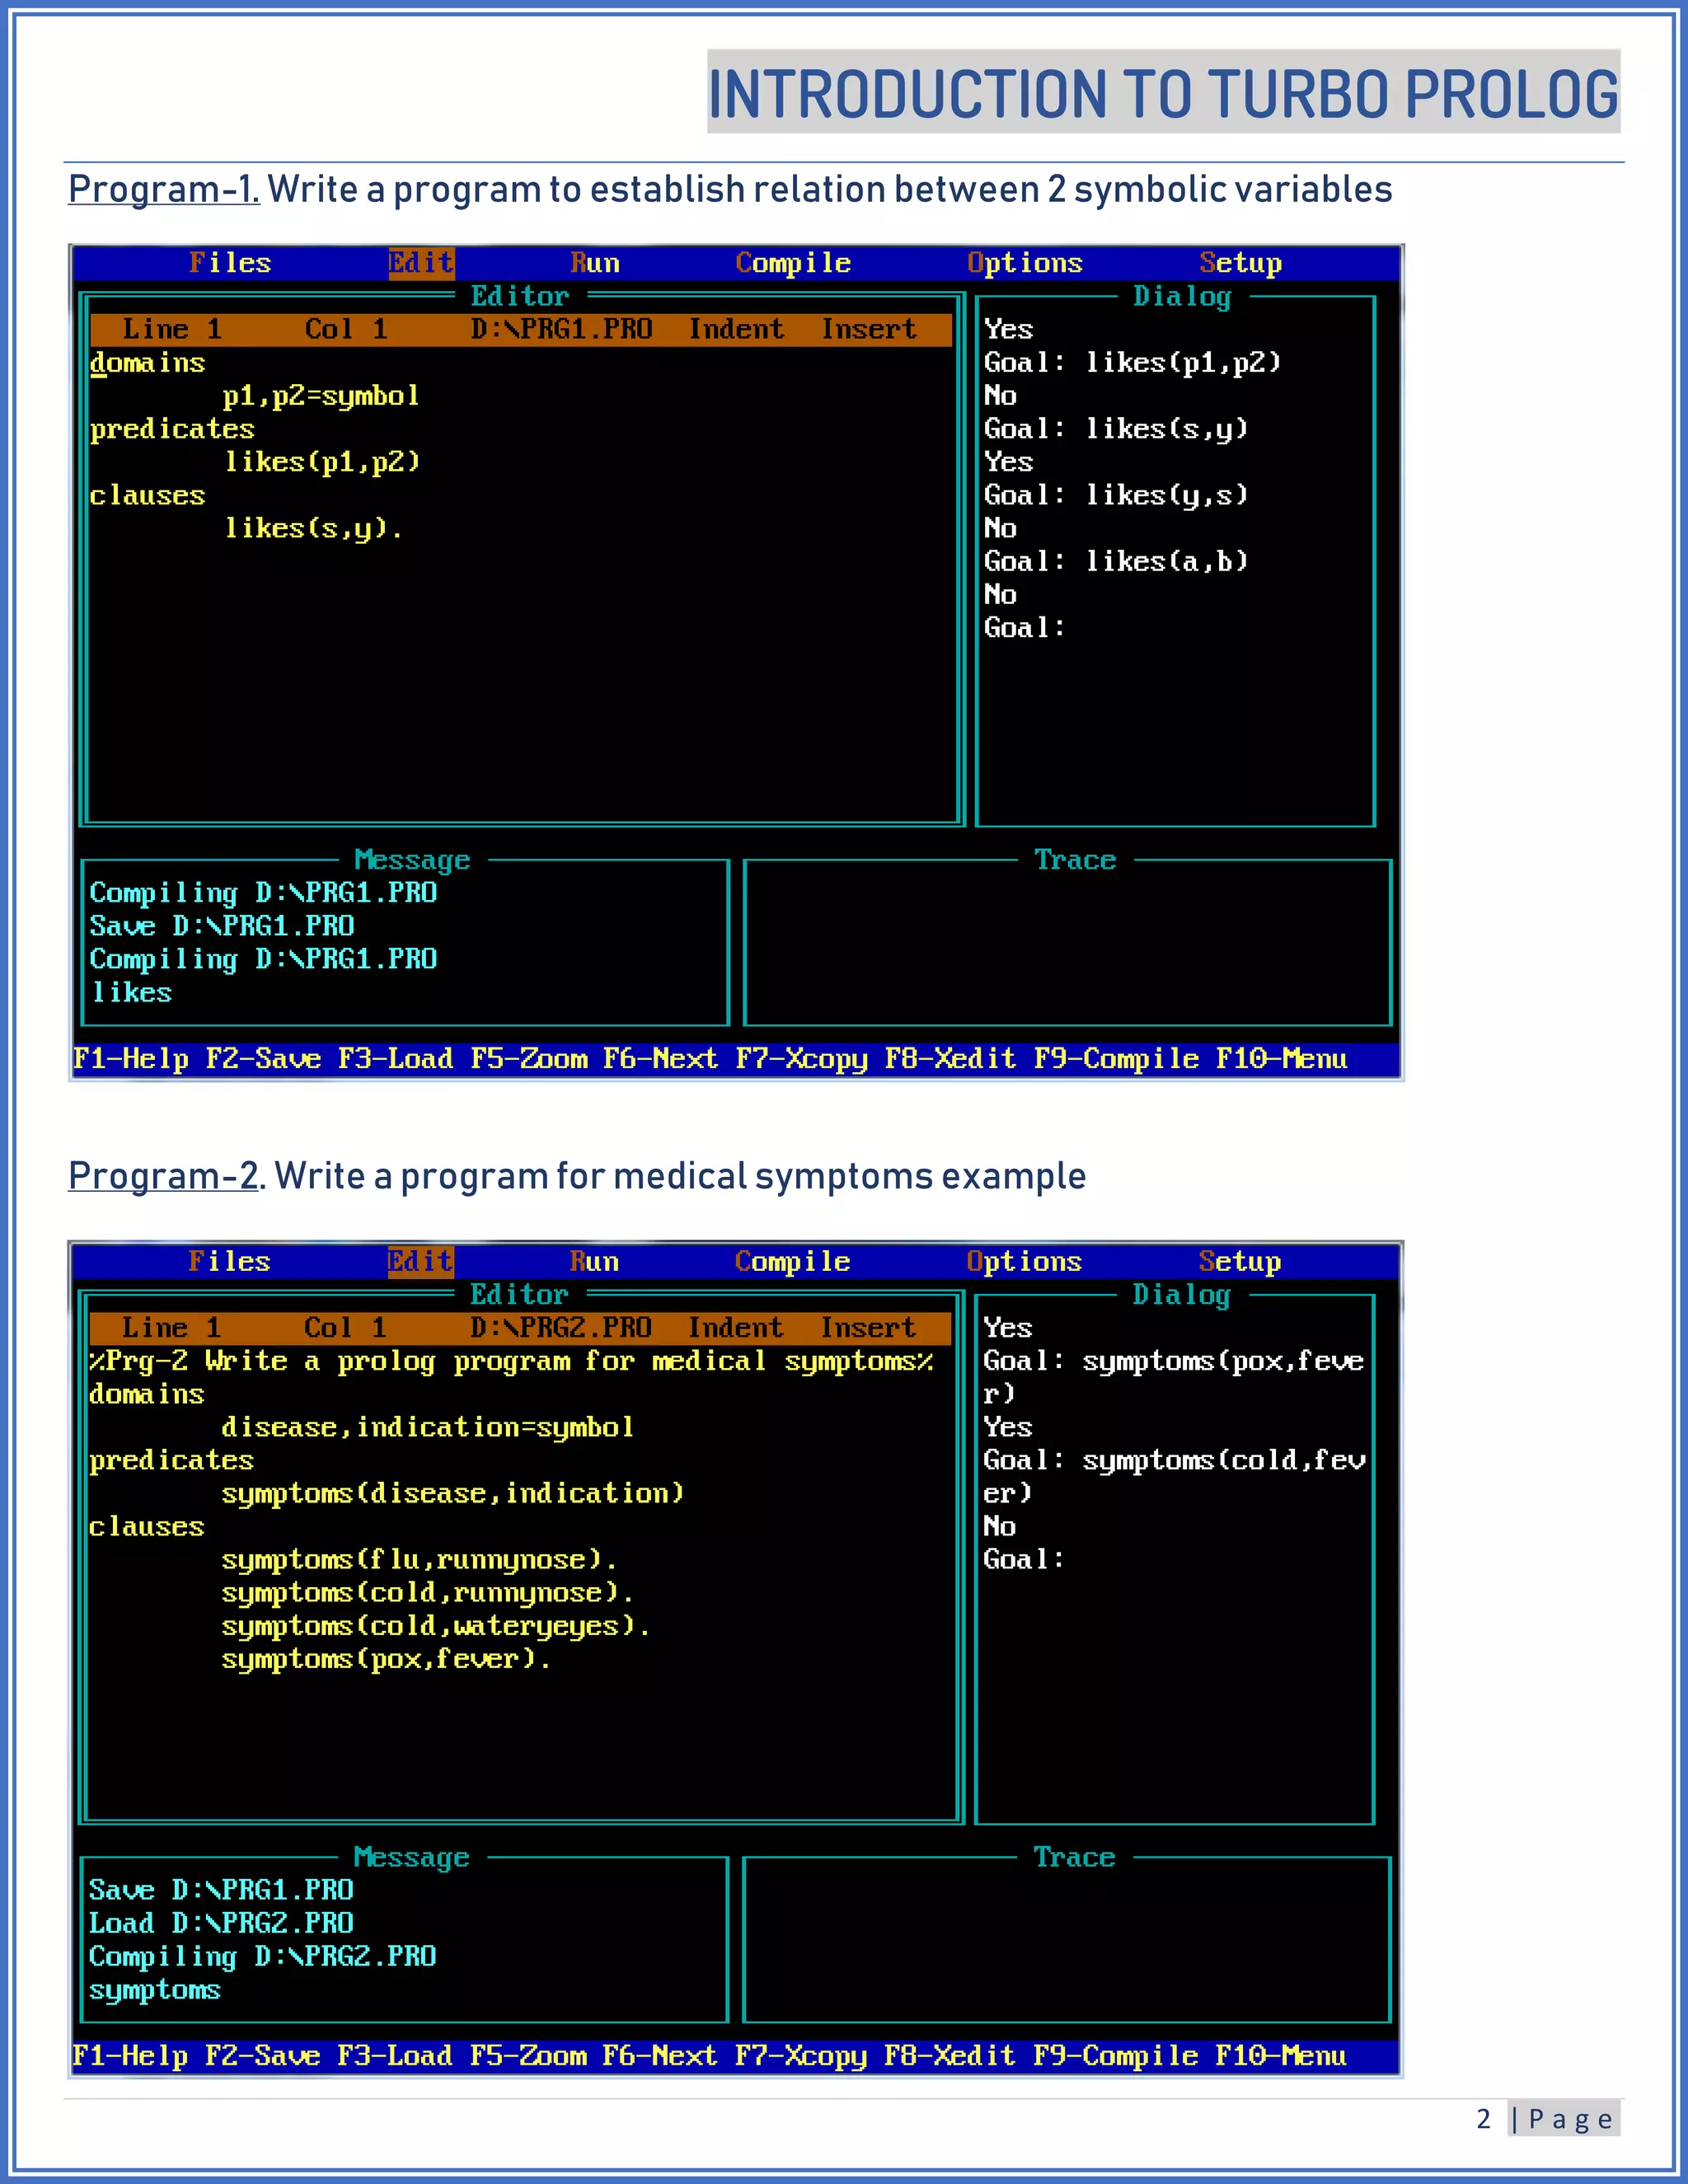Click Insert mode indicator in PRG1 editor

[x=868, y=329]
